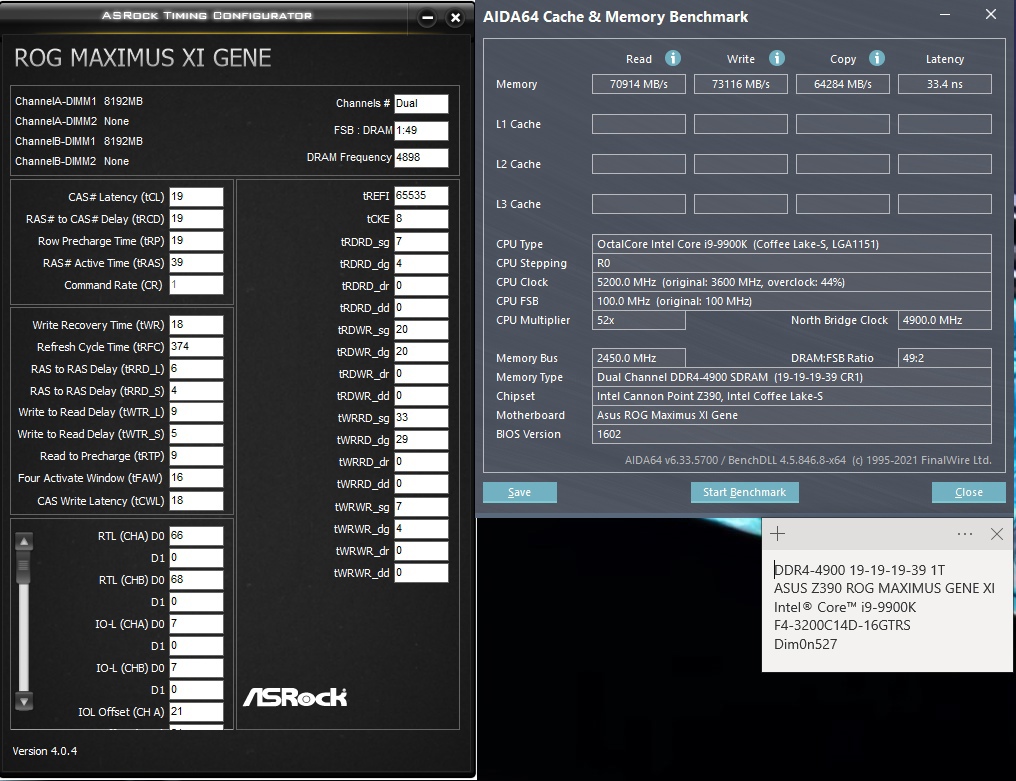The width and height of the screenshot is (1016, 781).
Task: Click the Read info icon in AIDA64
Action: (673, 58)
